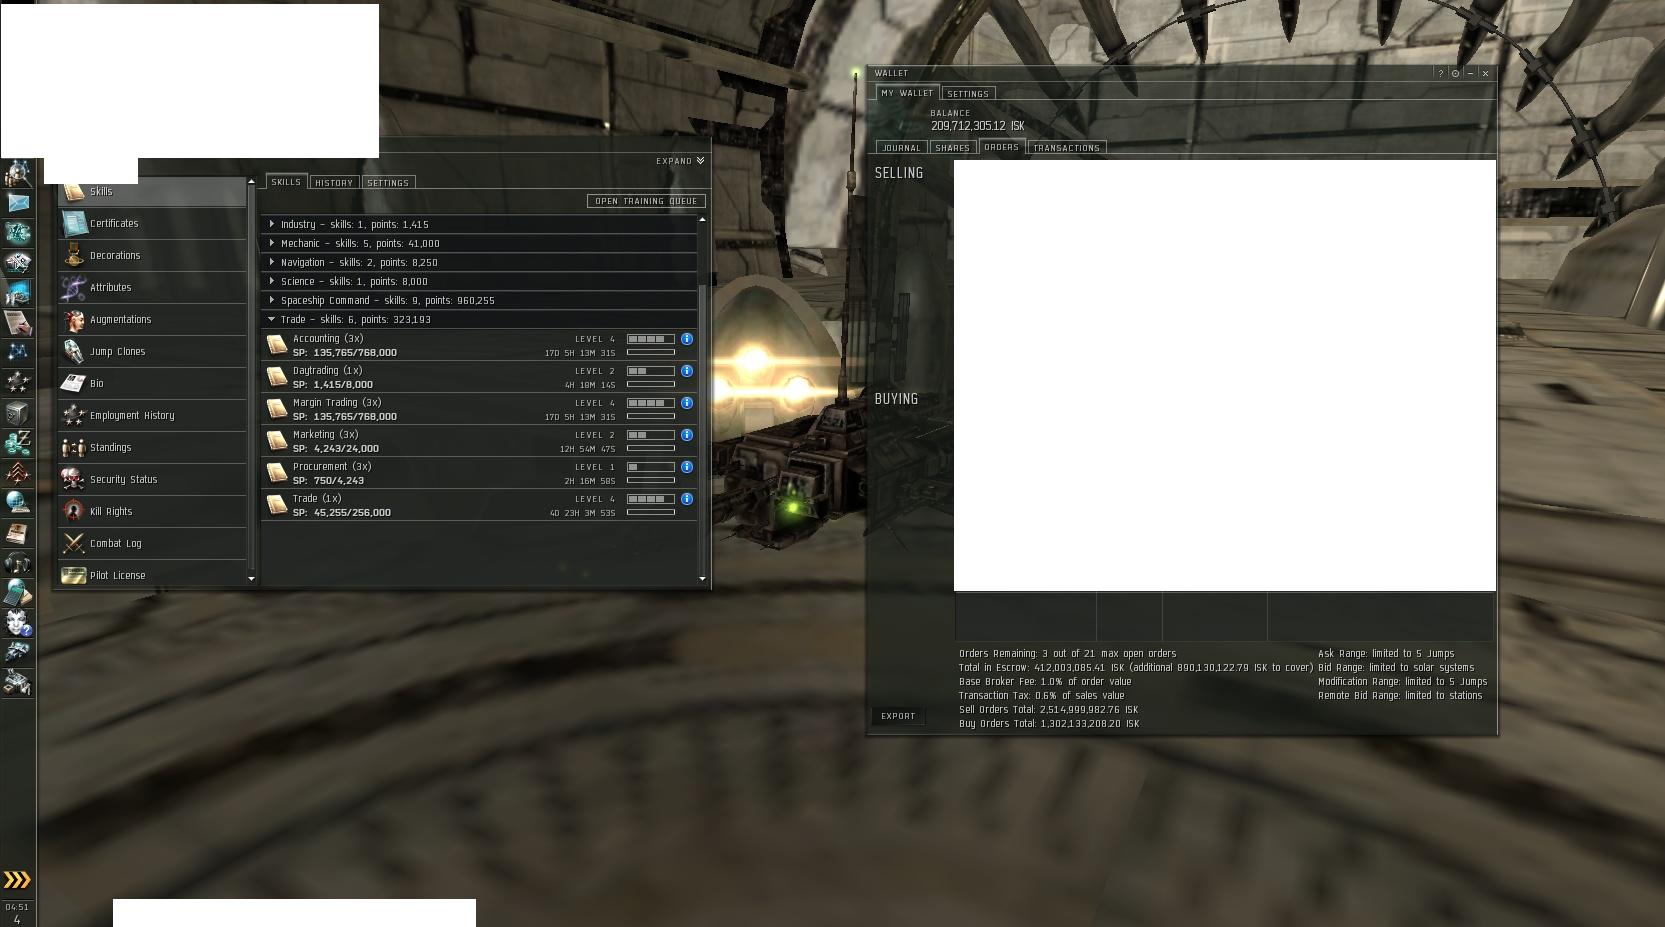
Task: Pin the Wallet window with the circle icon
Action: pyautogui.click(x=1455, y=73)
